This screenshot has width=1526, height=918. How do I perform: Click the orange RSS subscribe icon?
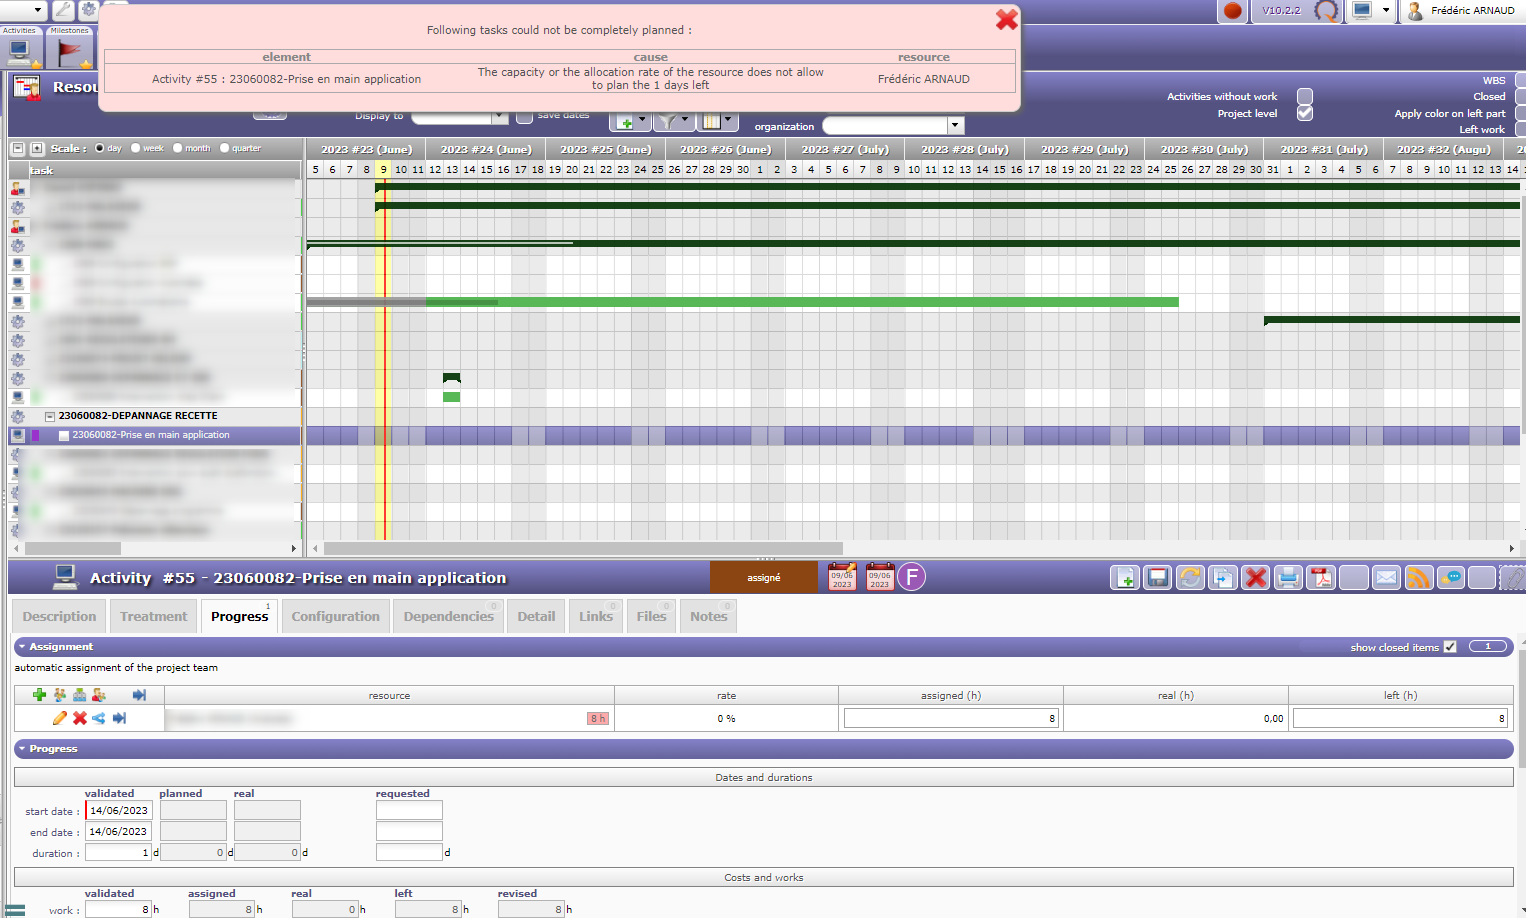point(1418,578)
